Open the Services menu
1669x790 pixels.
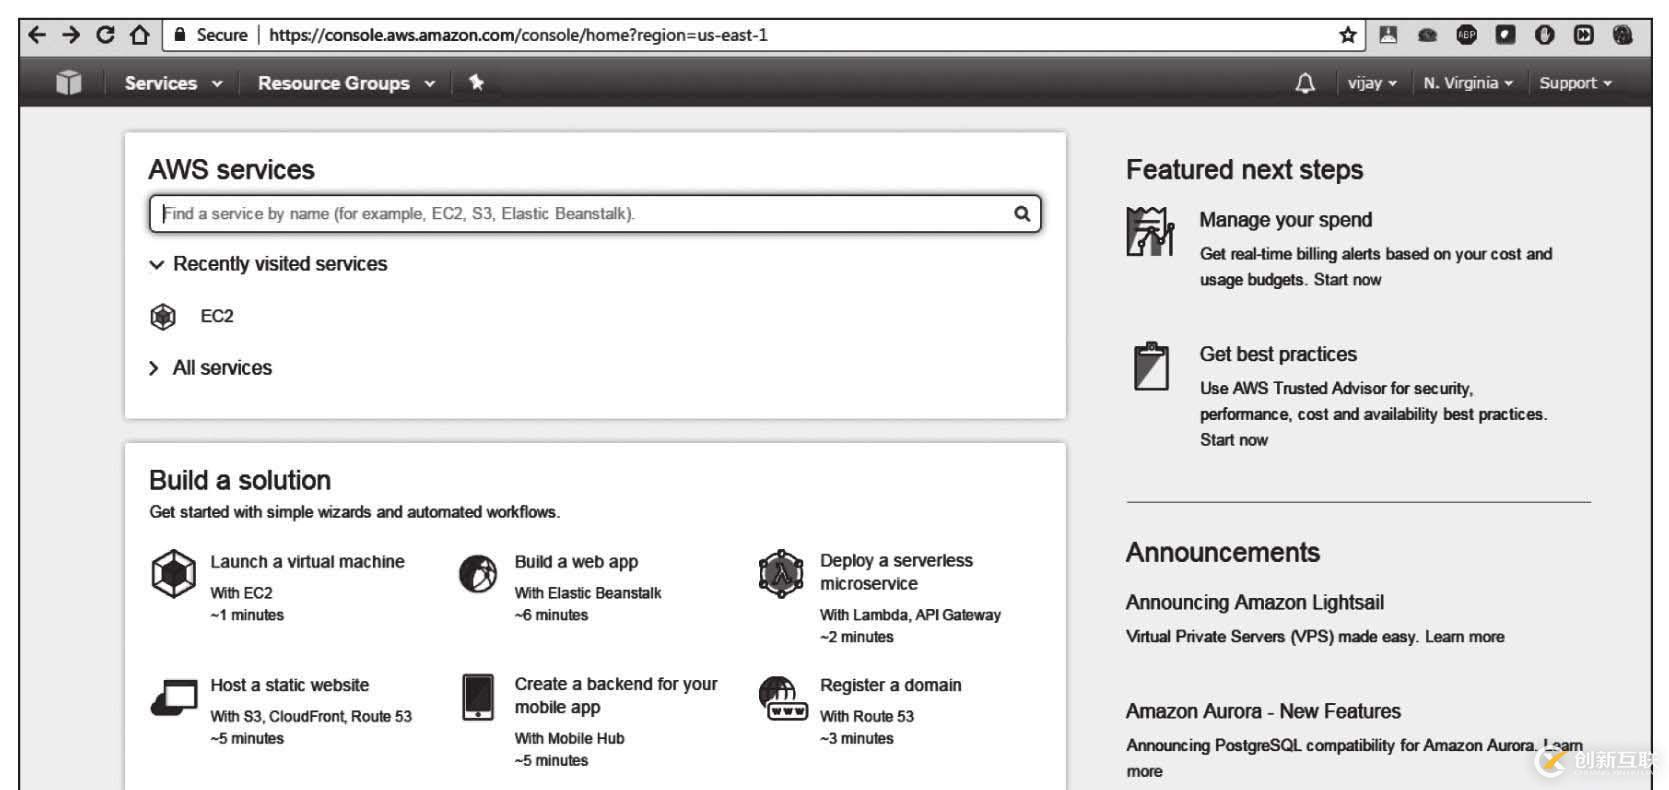[172, 83]
